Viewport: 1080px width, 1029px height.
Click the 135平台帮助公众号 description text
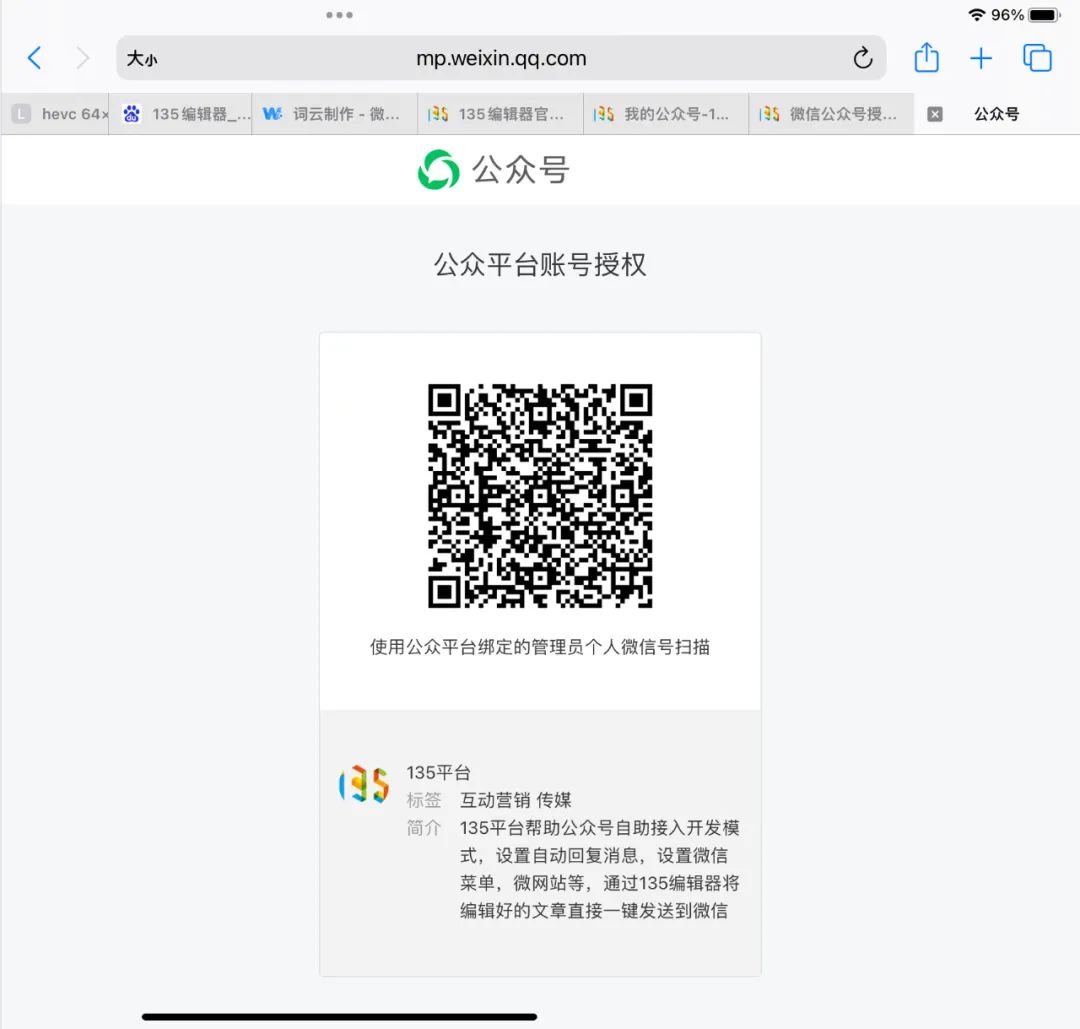(599, 869)
